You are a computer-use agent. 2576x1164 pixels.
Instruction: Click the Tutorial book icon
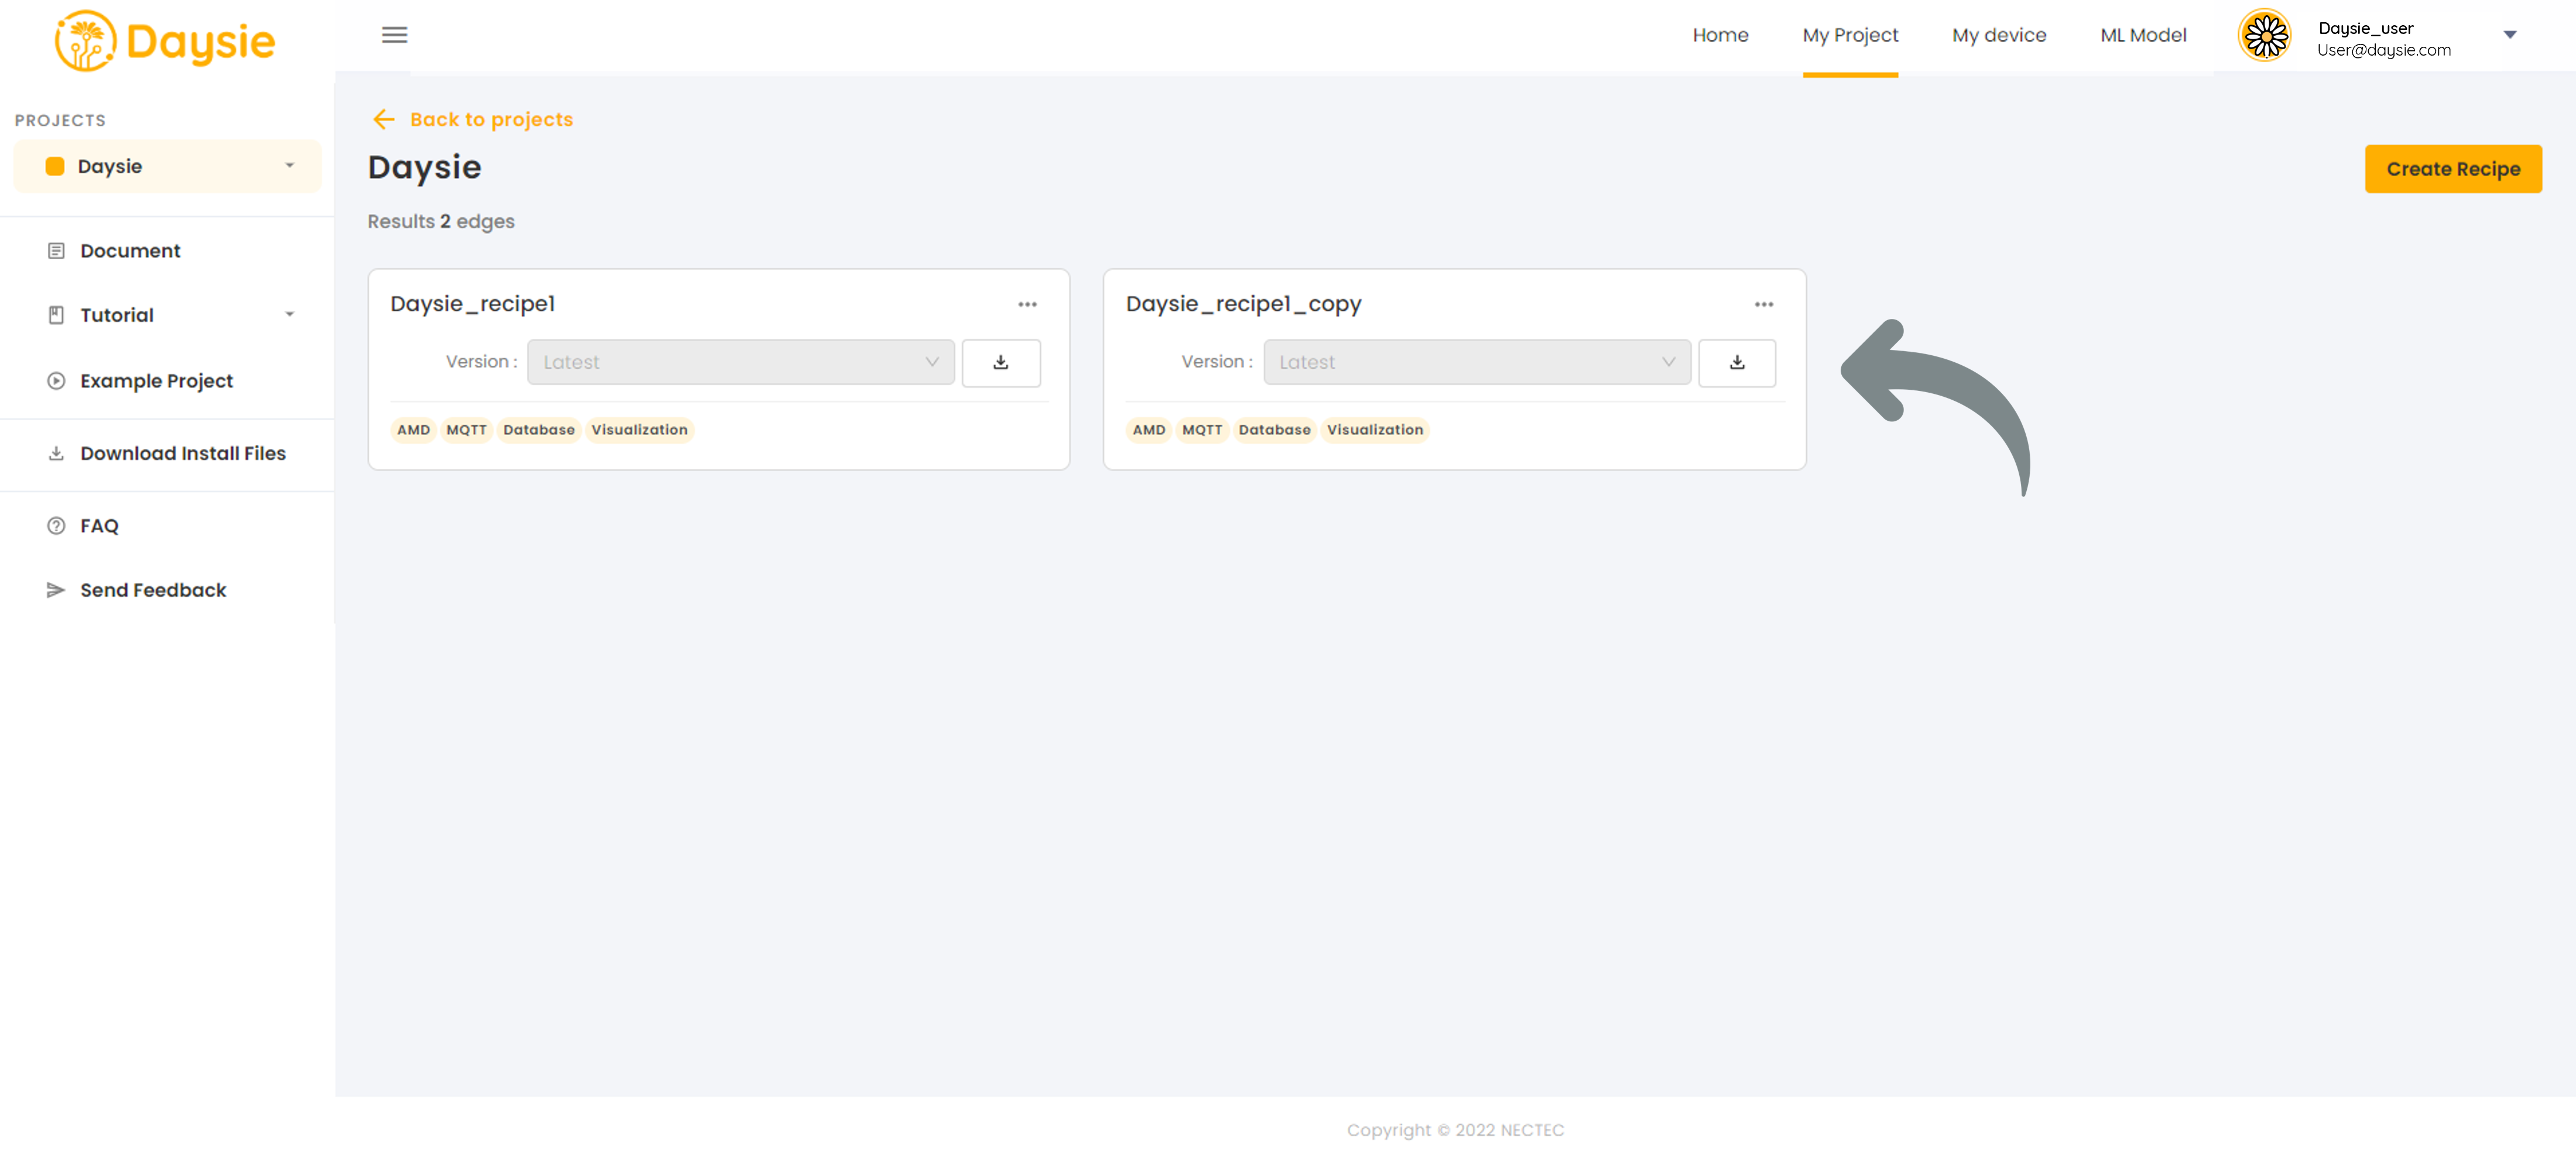56,315
